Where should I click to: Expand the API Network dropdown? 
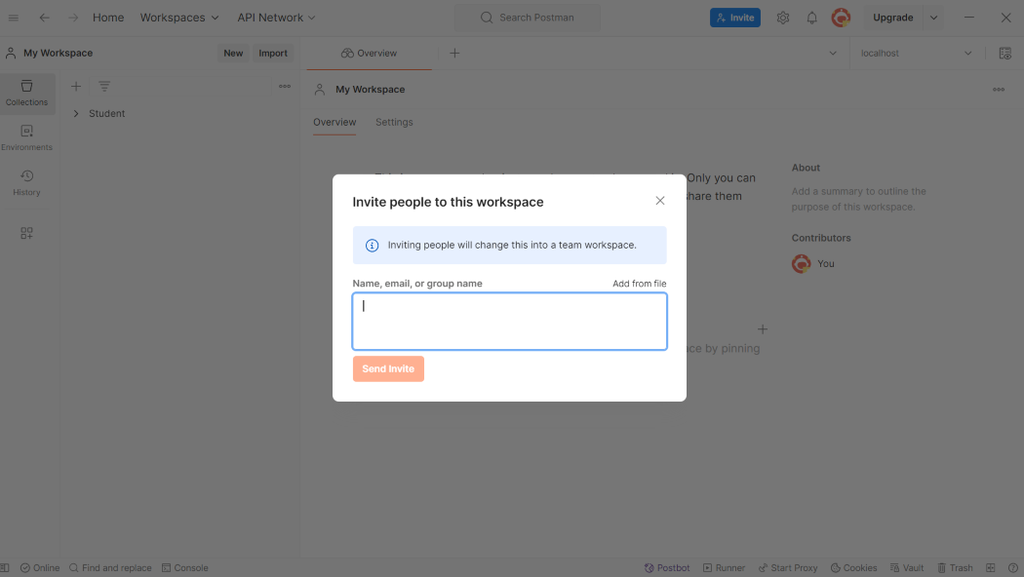point(276,18)
